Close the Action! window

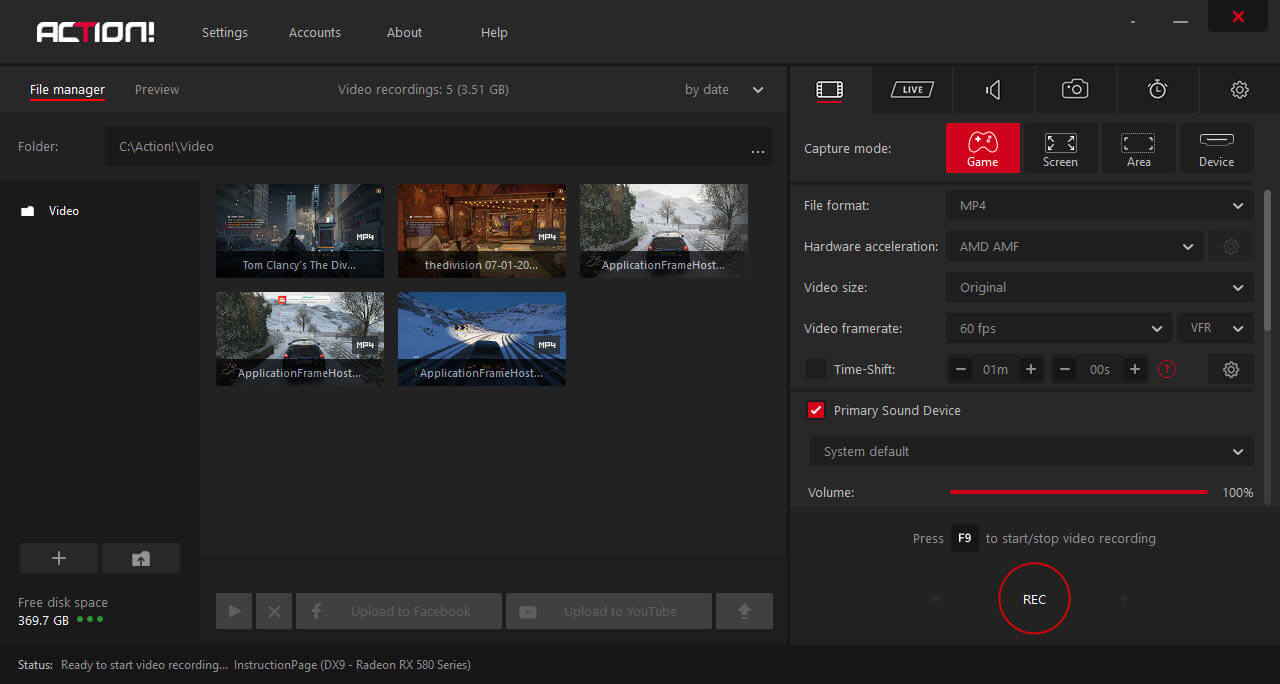(1238, 16)
